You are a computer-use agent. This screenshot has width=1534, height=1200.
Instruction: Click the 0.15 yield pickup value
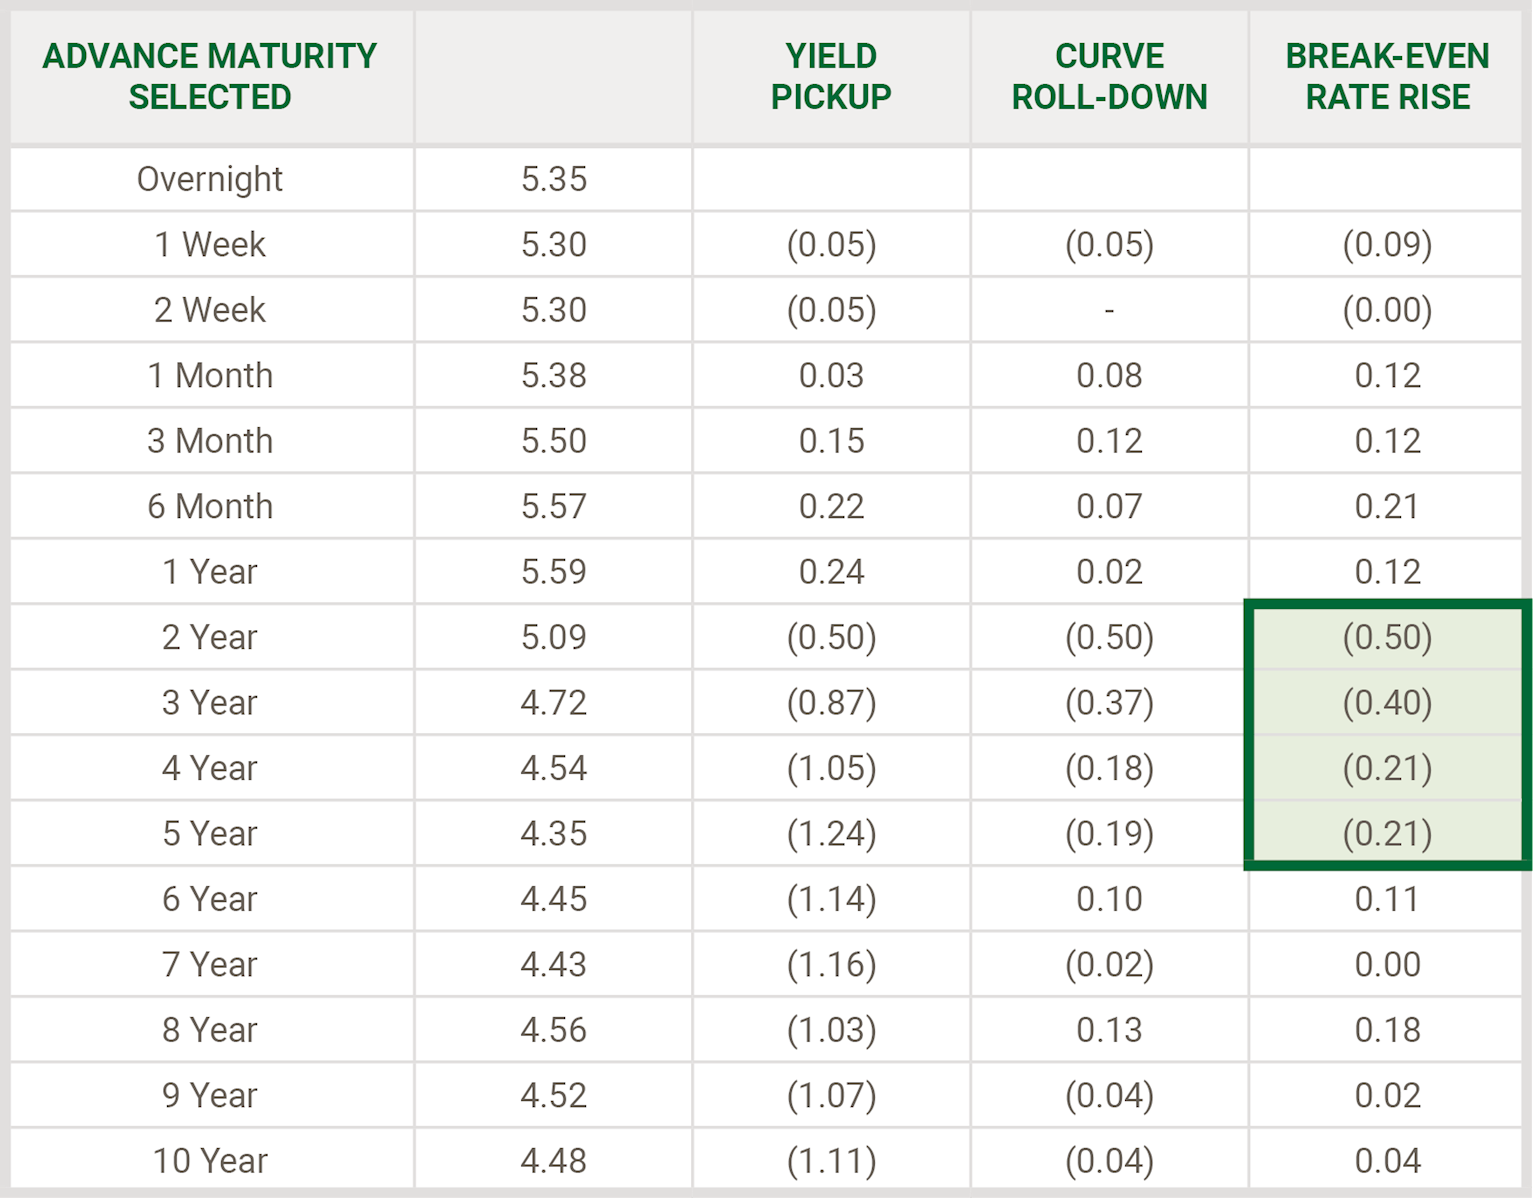pyautogui.click(x=831, y=441)
